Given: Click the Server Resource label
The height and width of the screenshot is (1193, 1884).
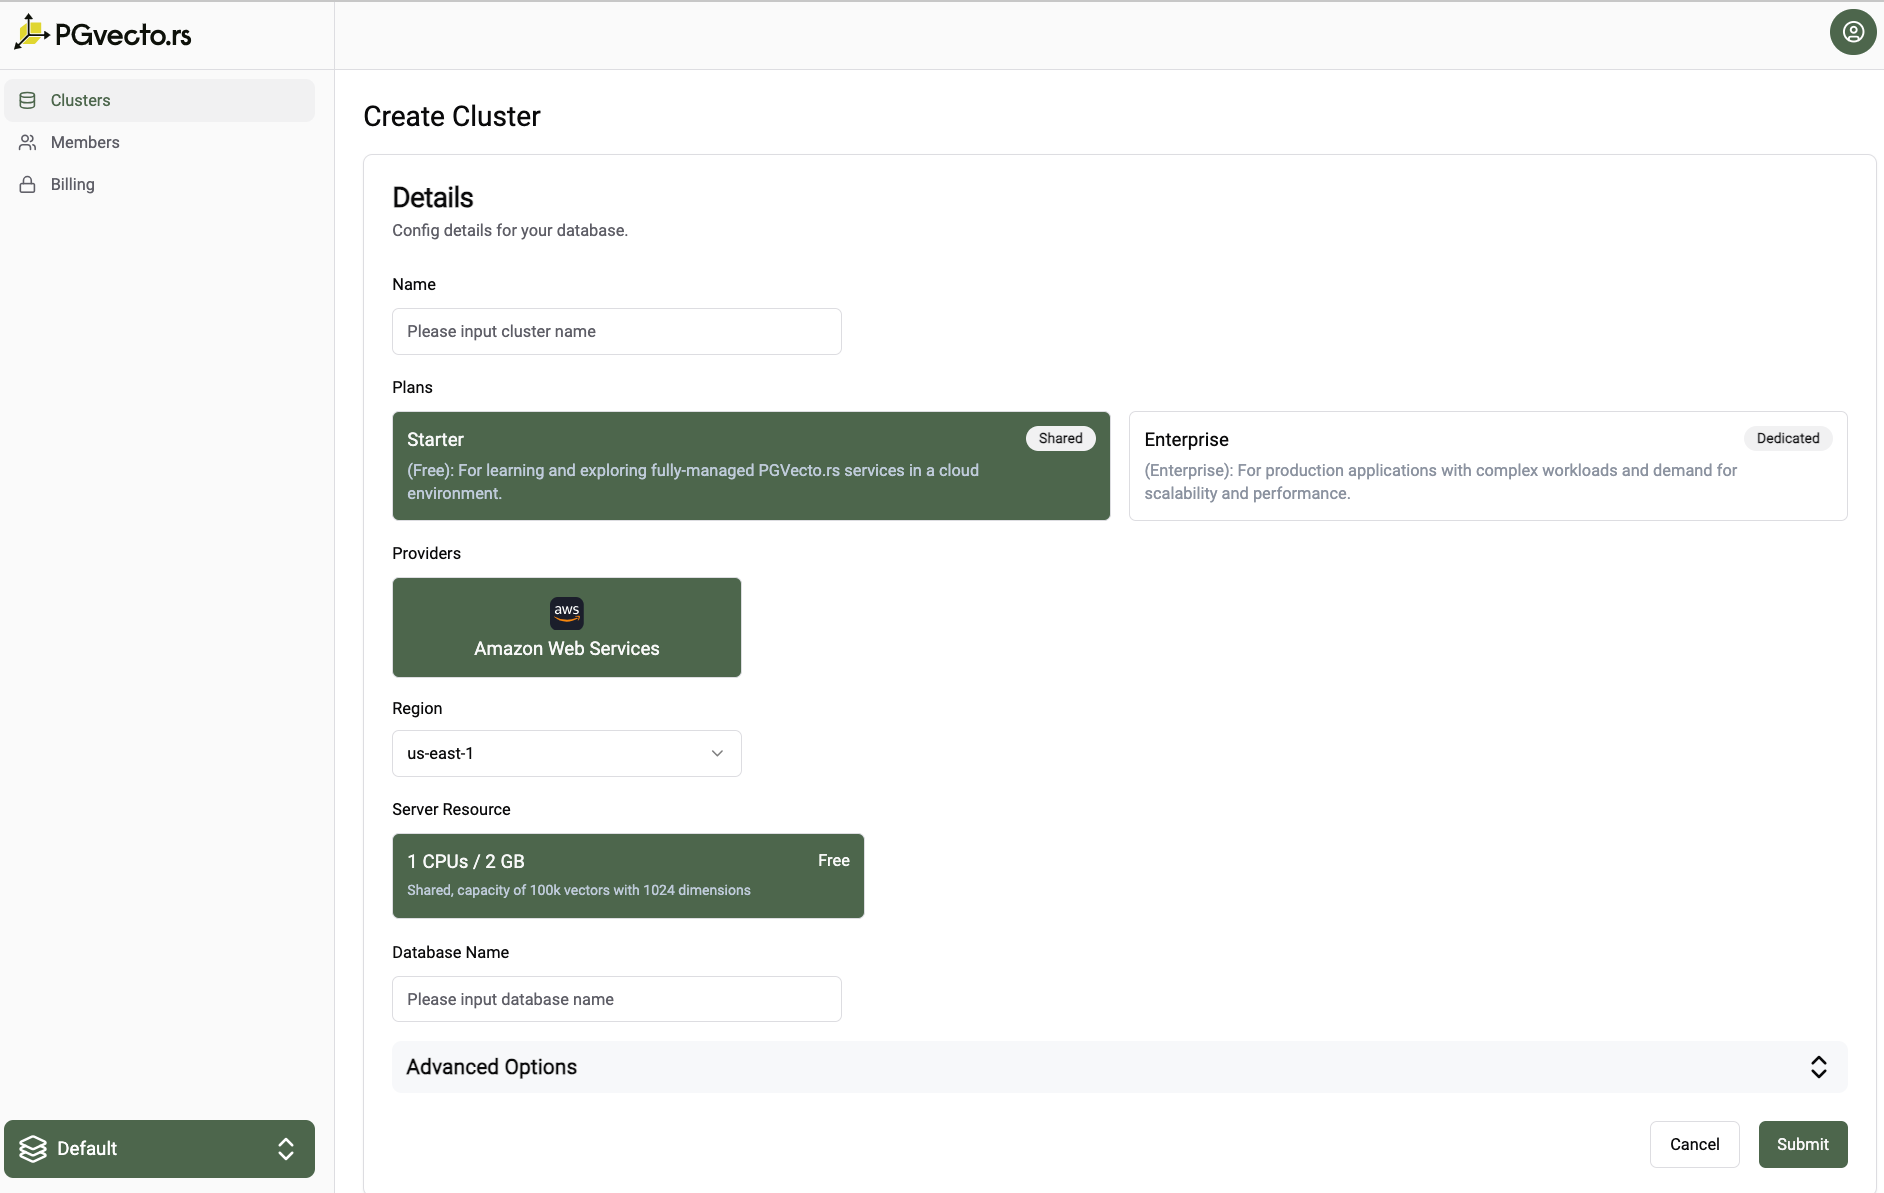Looking at the screenshot, I should click(x=451, y=809).
